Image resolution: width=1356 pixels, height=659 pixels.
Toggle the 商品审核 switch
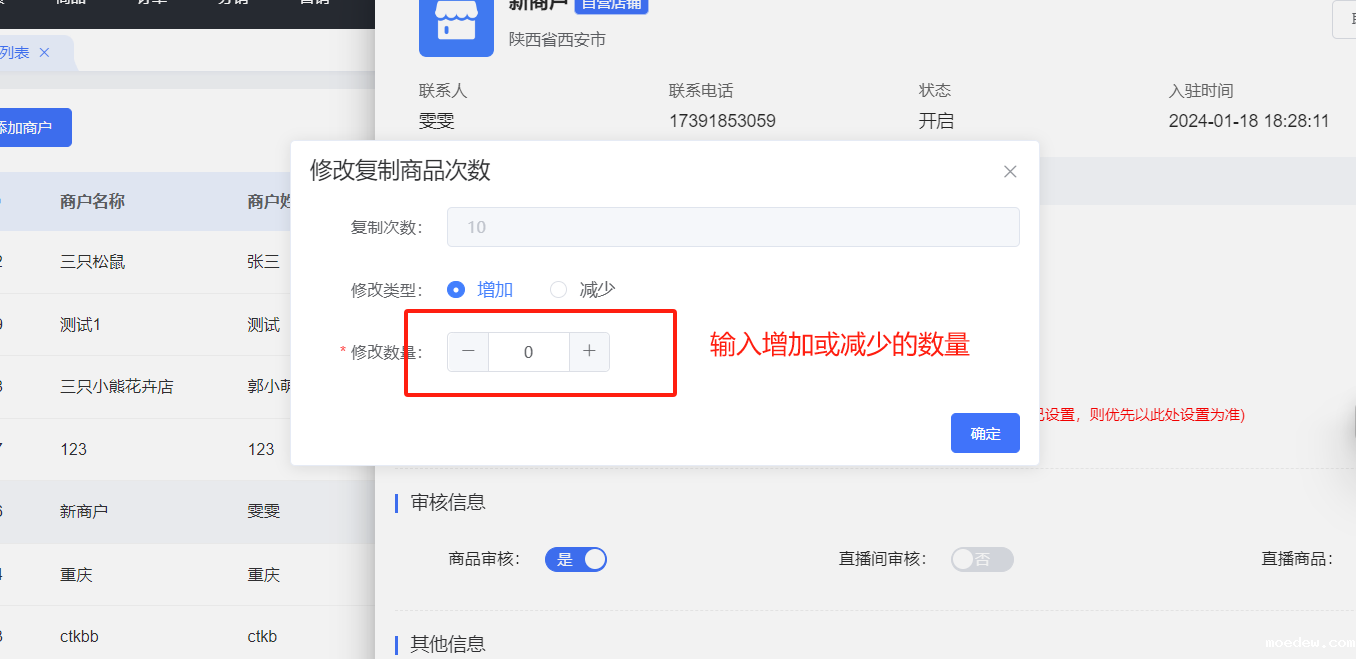click(x=576, y=559)
